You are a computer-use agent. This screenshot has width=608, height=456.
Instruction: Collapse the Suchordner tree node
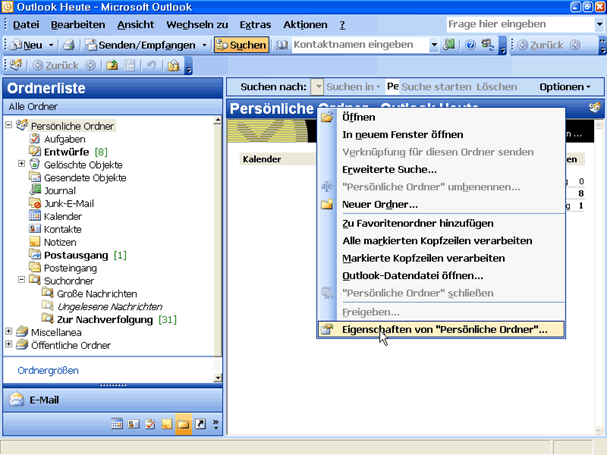pos(22,280)
